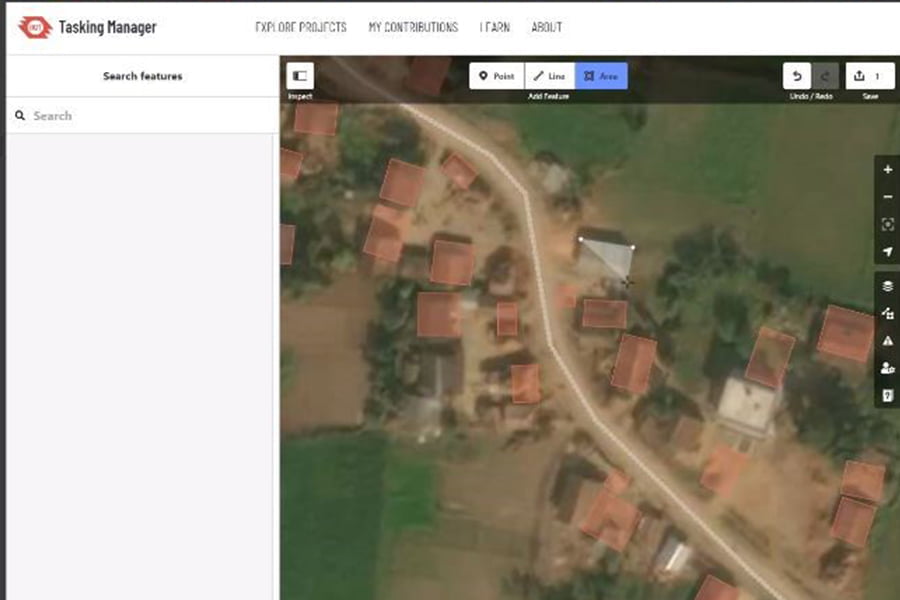Save edits with the upload button
The width and height of the screenshot is (900, 600).
(x=869, y=76)
